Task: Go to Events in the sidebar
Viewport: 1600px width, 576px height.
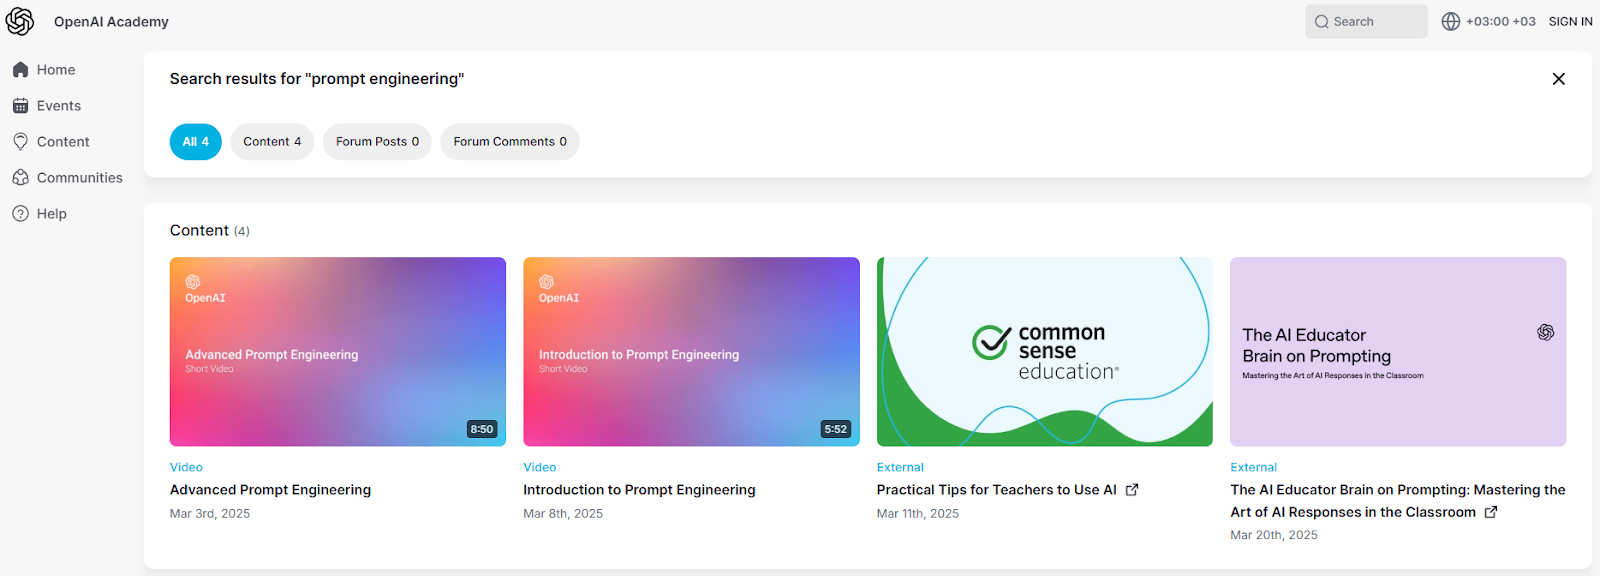Action: click(59, 106)
